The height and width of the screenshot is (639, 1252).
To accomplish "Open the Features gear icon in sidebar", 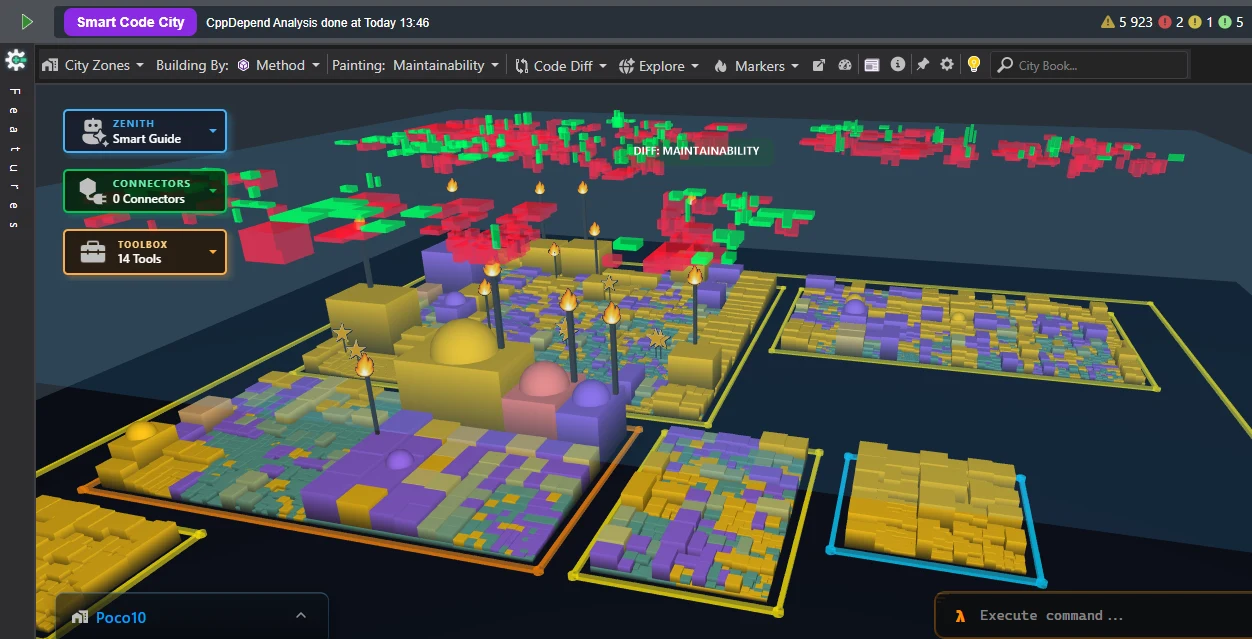I will (16, 60).
